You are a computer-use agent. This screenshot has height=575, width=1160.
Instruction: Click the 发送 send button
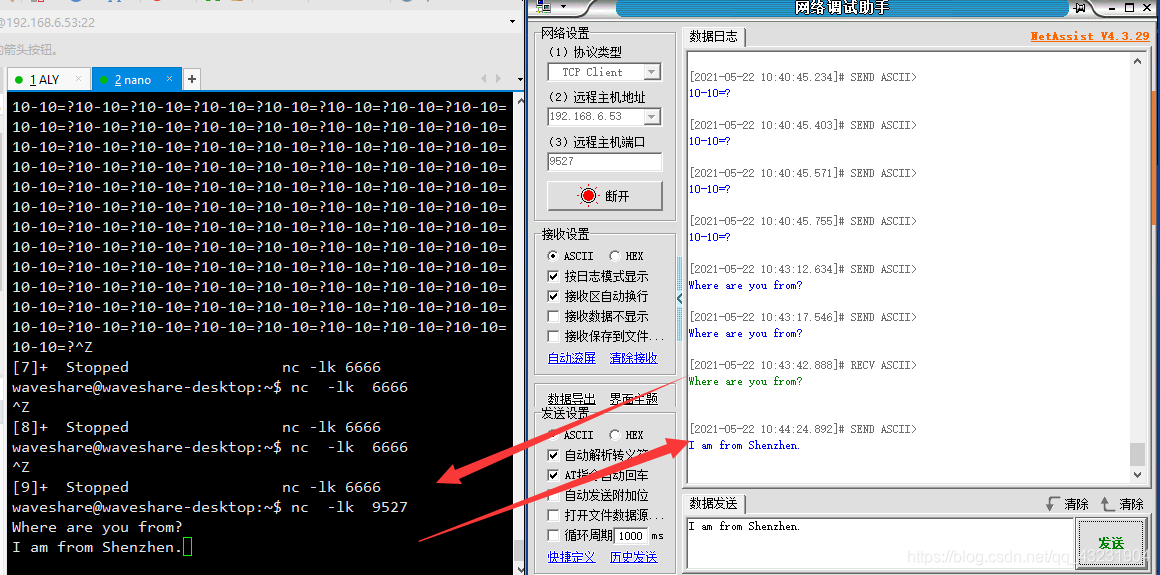(1111, 543)
